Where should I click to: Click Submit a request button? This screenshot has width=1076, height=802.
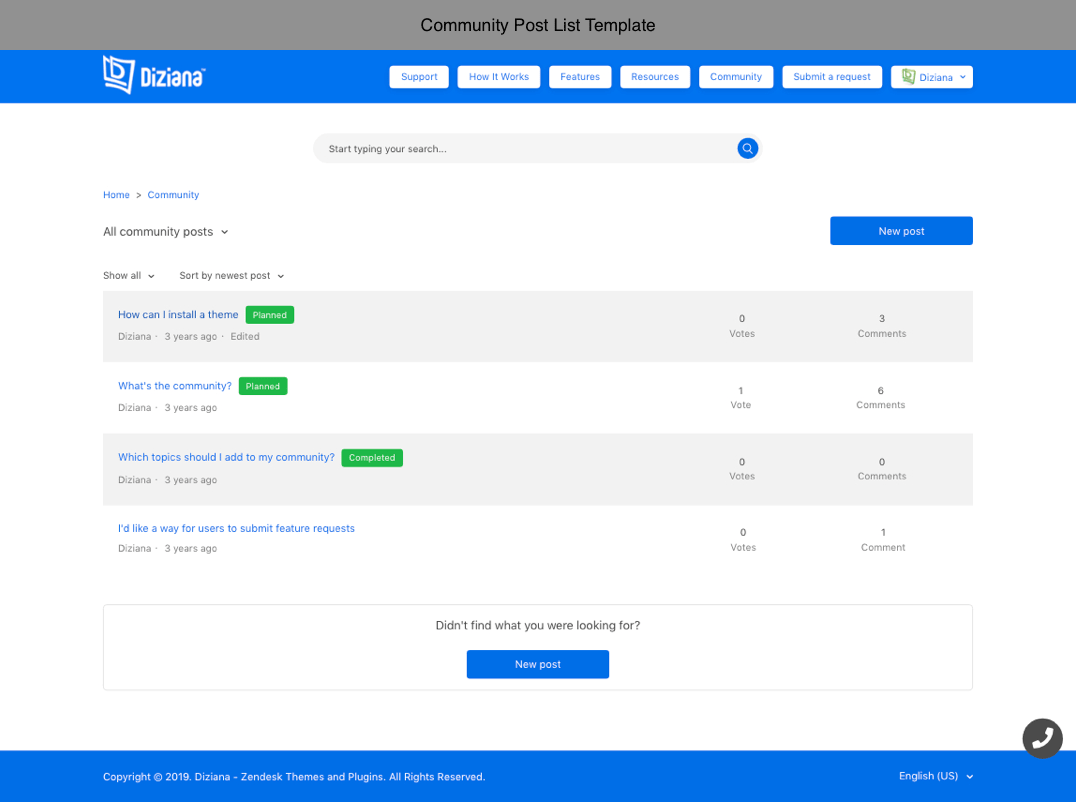(831, 77)
